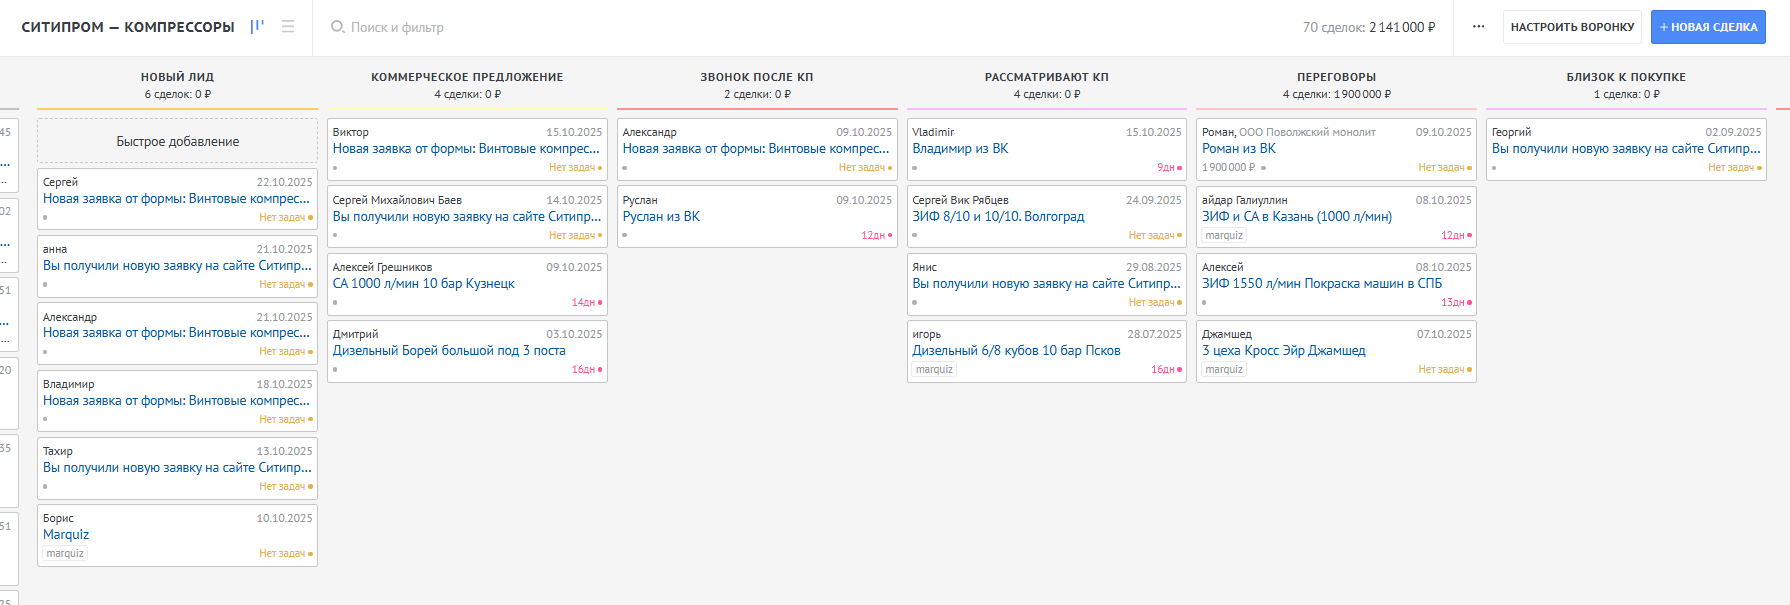The width and height of the screenshot is (1790, 605).
Task: Click the ПЕРЕГОВОРЫ stage header
Action: [x=1336, y=77]
